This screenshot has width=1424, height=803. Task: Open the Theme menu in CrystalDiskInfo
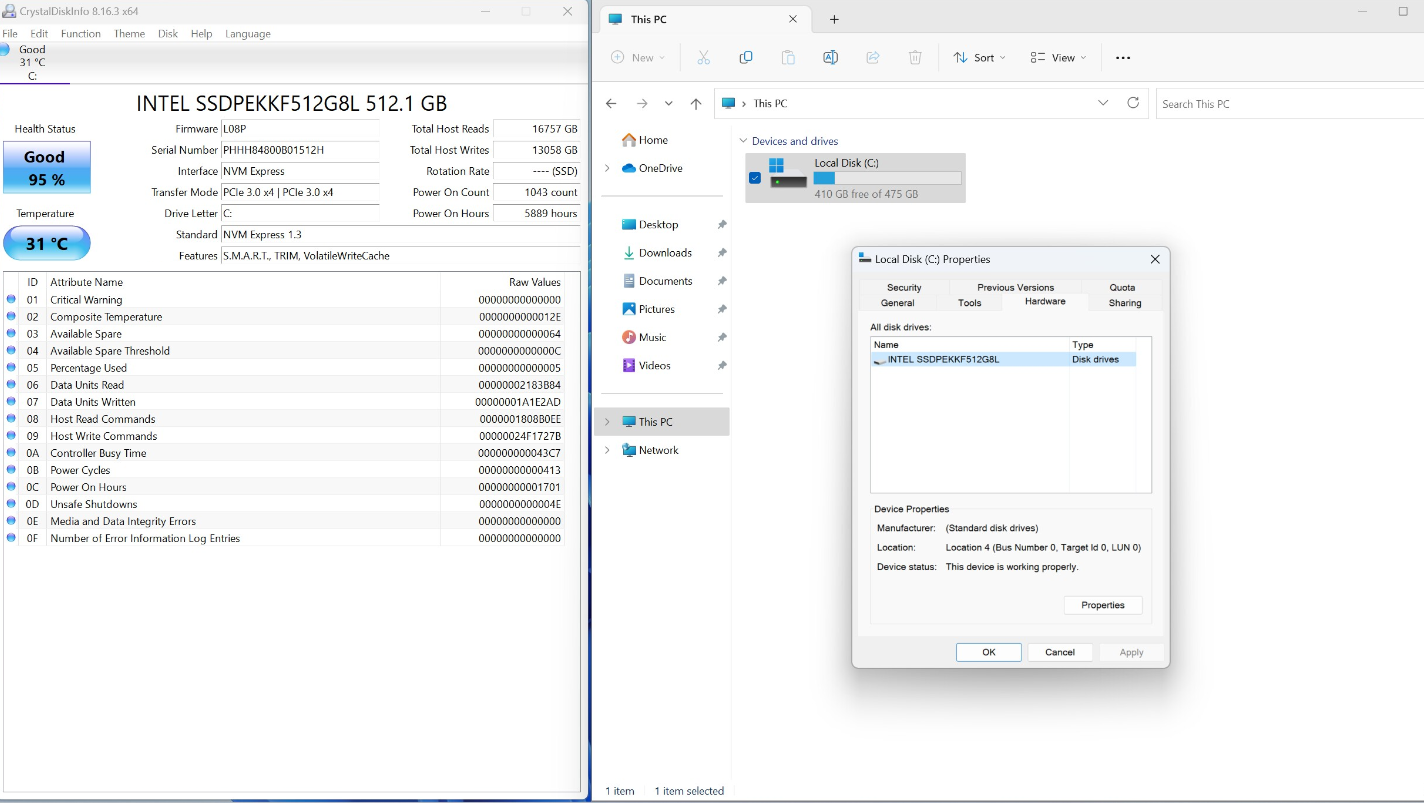[x=129, y=33]
